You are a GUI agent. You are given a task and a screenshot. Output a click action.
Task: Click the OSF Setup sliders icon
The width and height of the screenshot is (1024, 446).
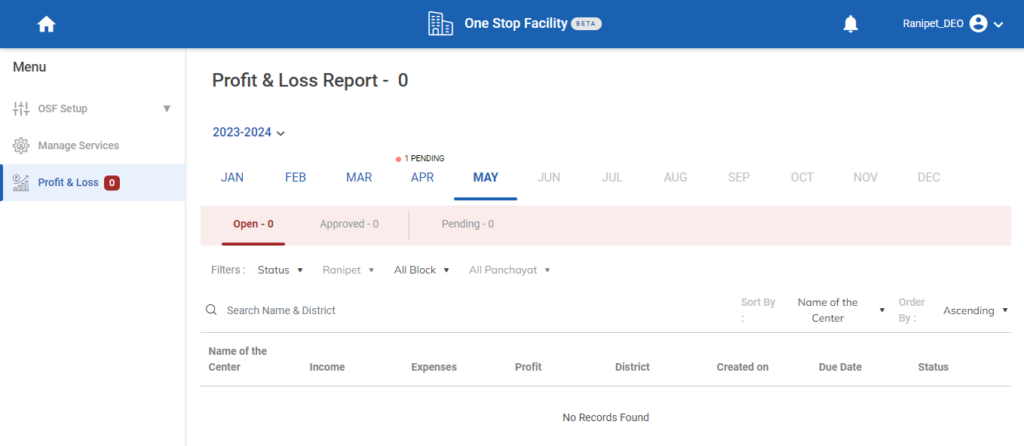tap(21, 108)
